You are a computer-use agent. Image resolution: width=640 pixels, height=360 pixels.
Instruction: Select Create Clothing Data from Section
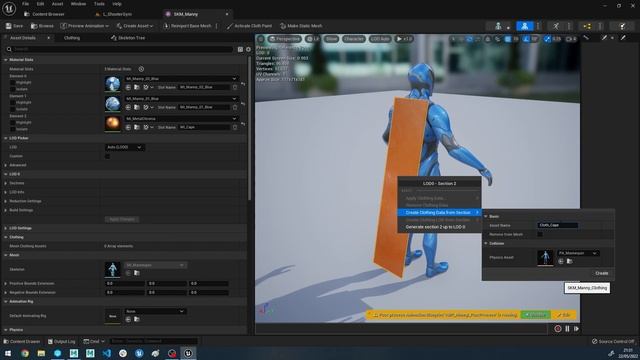pos(439,212)
